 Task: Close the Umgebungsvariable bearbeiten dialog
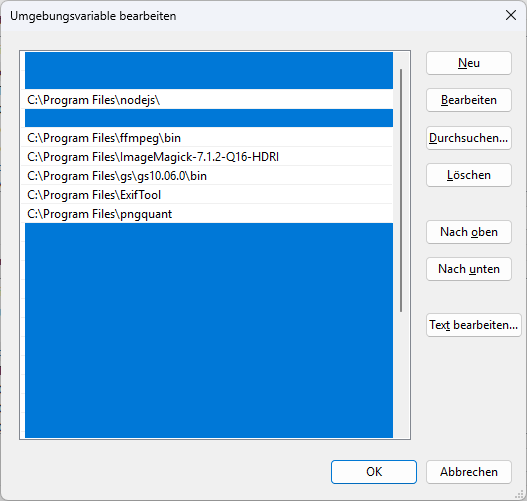point(511,15)
